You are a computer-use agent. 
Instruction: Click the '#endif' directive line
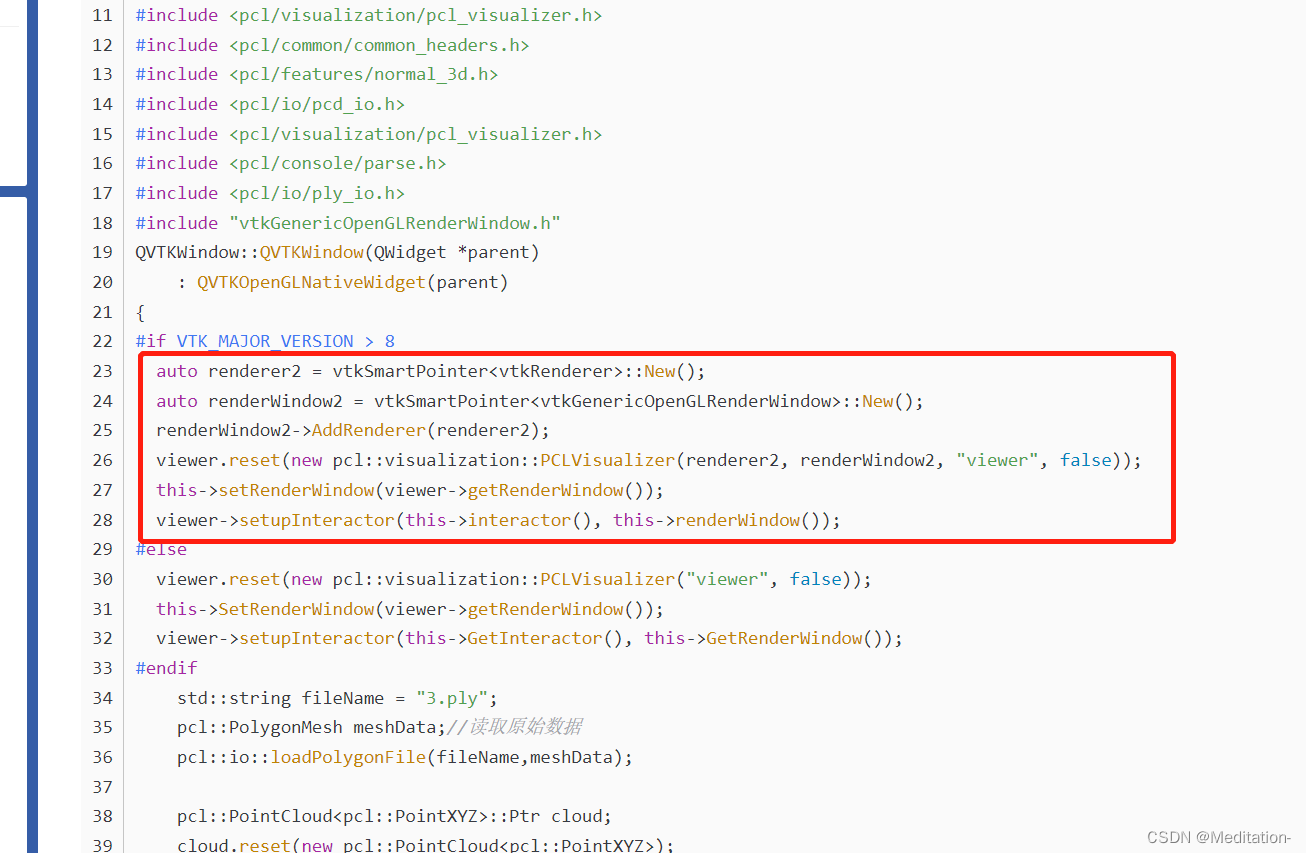click(166, 668)
